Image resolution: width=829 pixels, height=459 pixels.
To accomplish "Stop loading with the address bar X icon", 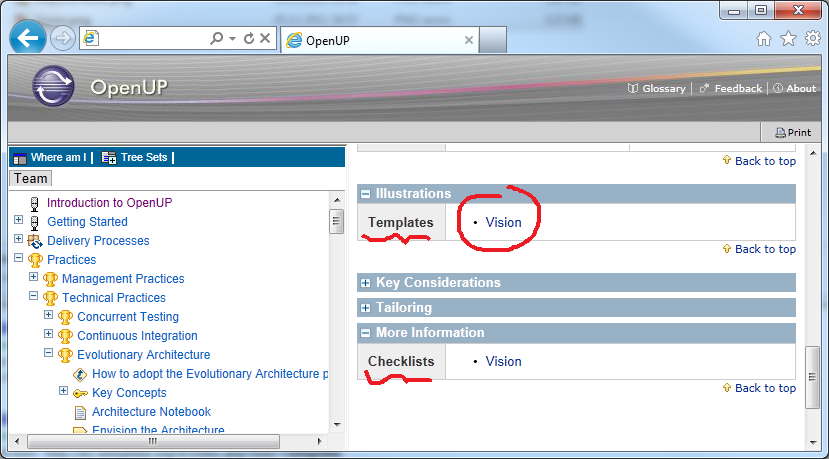I will [265, 38].
